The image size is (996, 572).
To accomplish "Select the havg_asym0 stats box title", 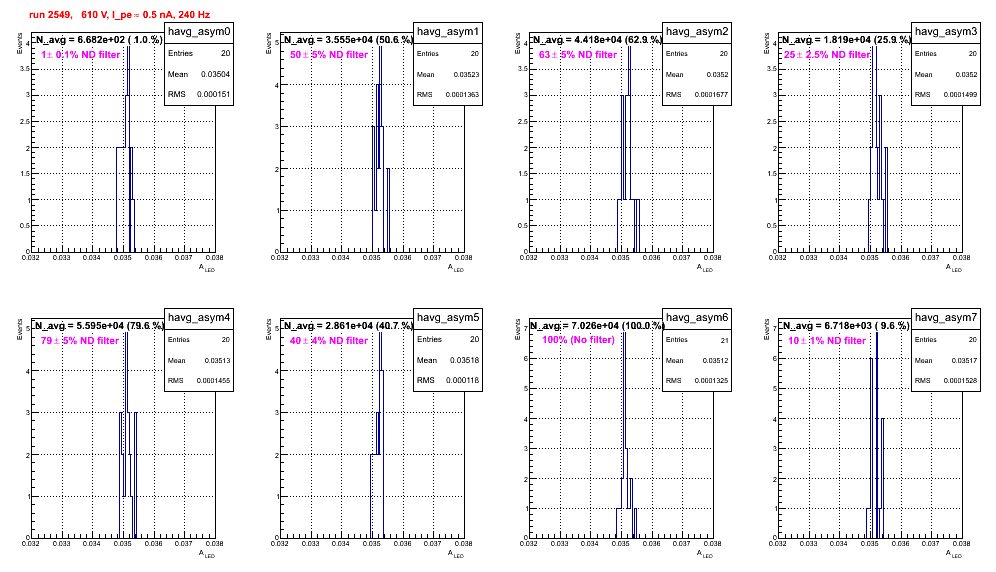I will (199, 32).
